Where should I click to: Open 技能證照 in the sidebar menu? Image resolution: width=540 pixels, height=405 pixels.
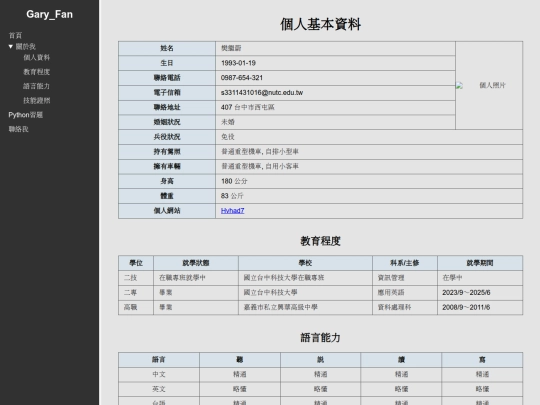[37, 101]
